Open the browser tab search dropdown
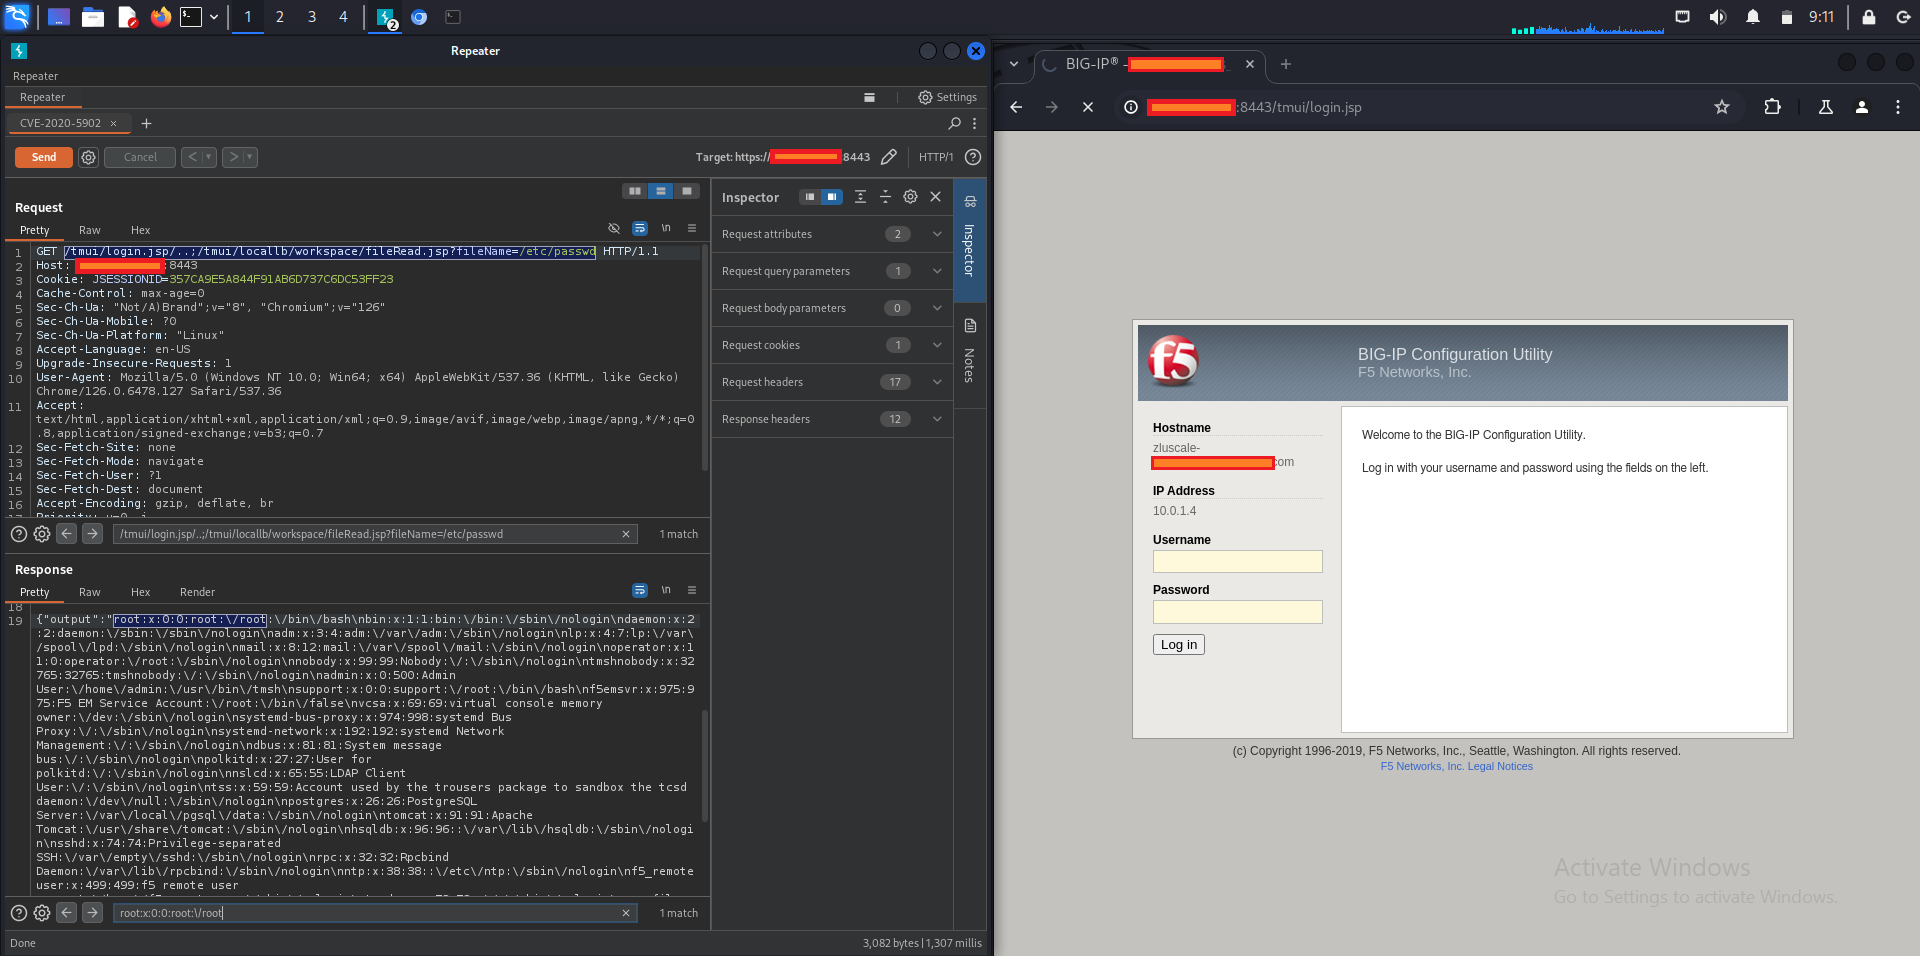Screen dimensions: 1920x956 [x=1014, y=64]
